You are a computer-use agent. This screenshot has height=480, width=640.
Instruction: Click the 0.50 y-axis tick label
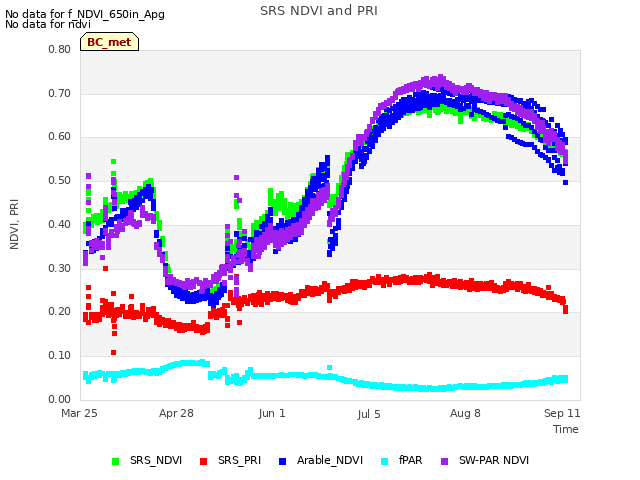[60, 180]
